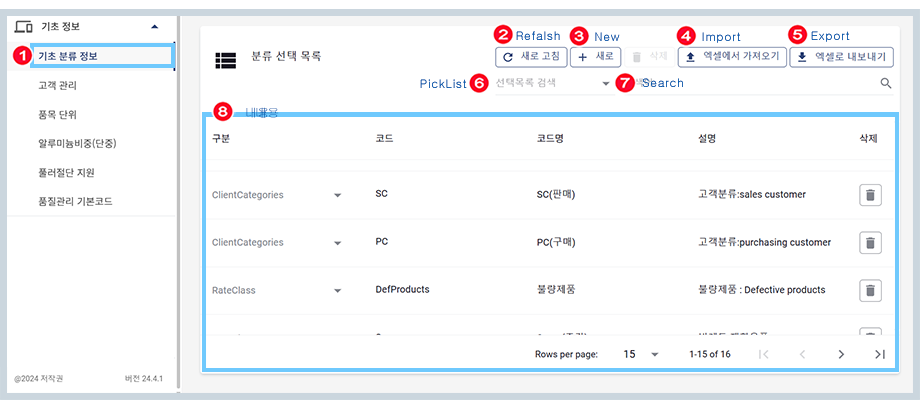Go to next page of table
The image size is (920, 400).
(x=841, y=354)
